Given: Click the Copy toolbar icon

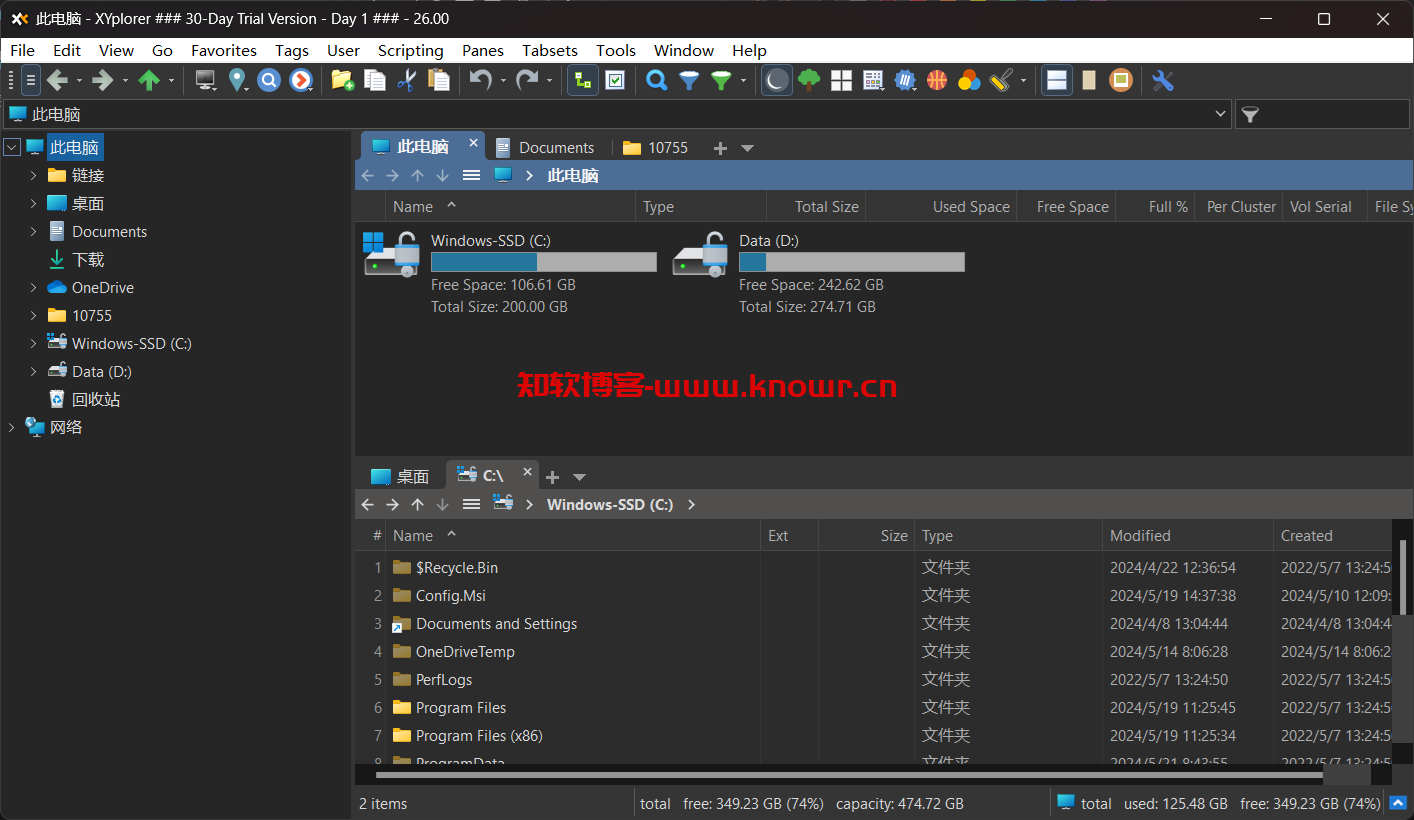Looking at the screenshot, I should tap(375, 81).
